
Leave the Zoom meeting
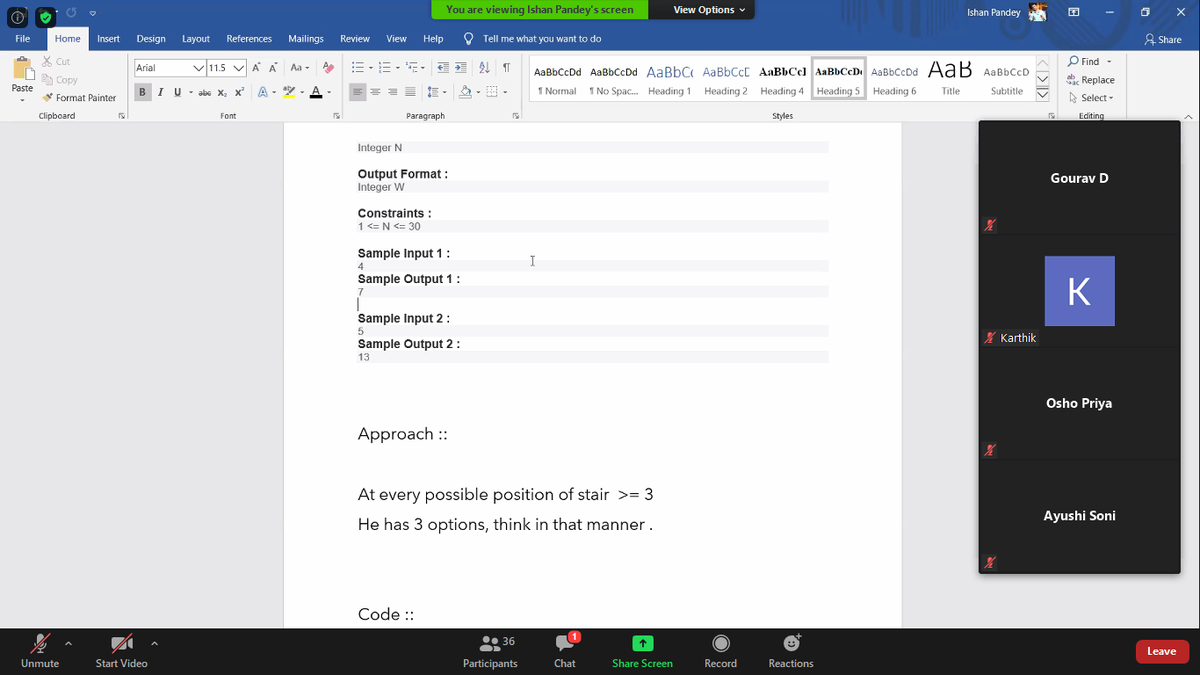tap(1161, 651)
